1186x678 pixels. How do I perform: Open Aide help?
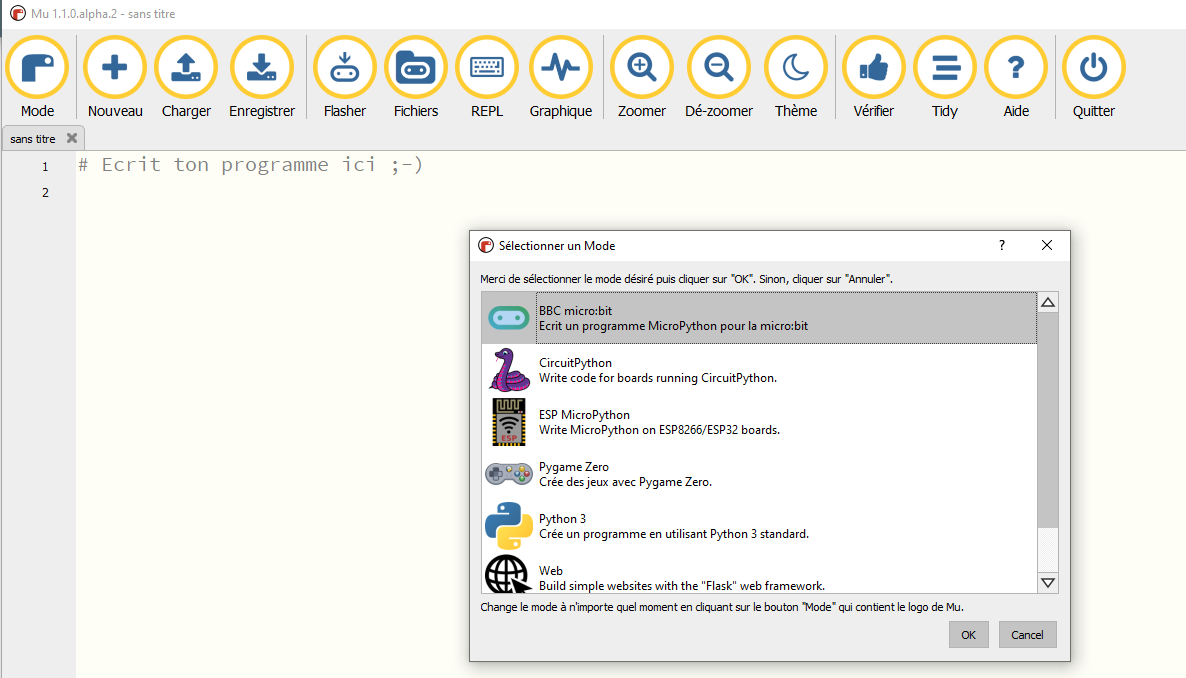pyautogui.click(x=1016, y=77)
